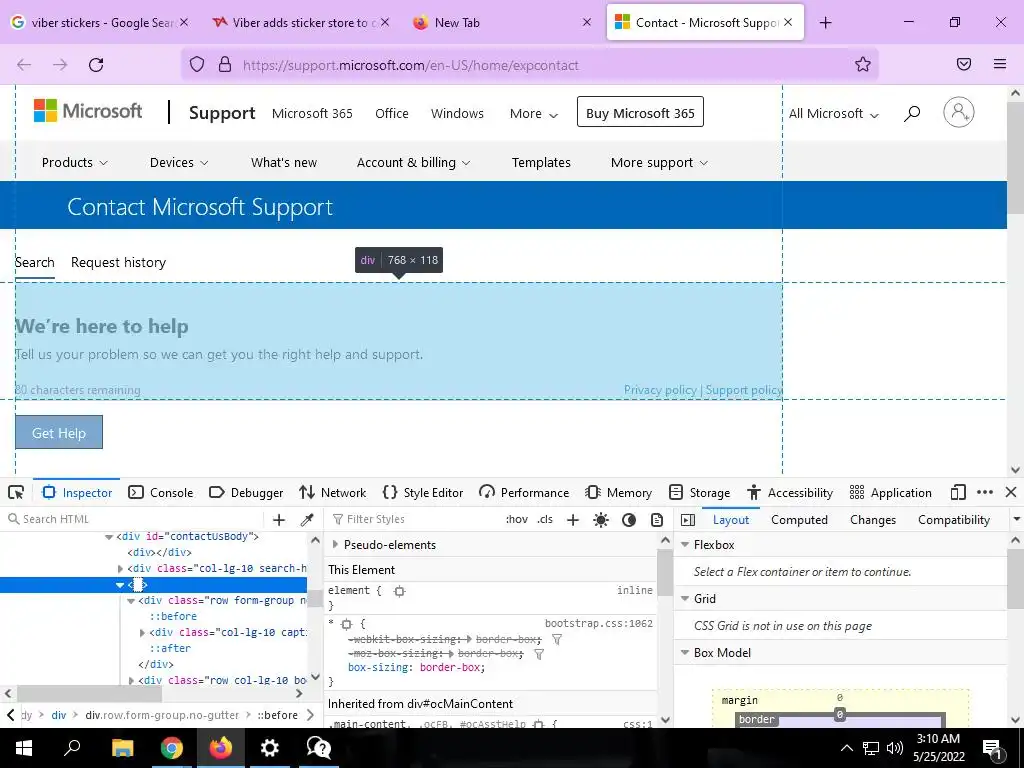Toggle dark color scheme simulation
Viewport: 1024px width, 768px height.
[629, 520]
